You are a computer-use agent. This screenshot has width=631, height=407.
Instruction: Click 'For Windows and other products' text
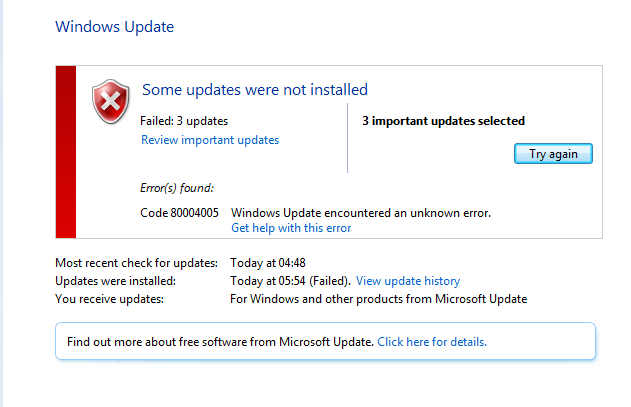pos(312,299)
